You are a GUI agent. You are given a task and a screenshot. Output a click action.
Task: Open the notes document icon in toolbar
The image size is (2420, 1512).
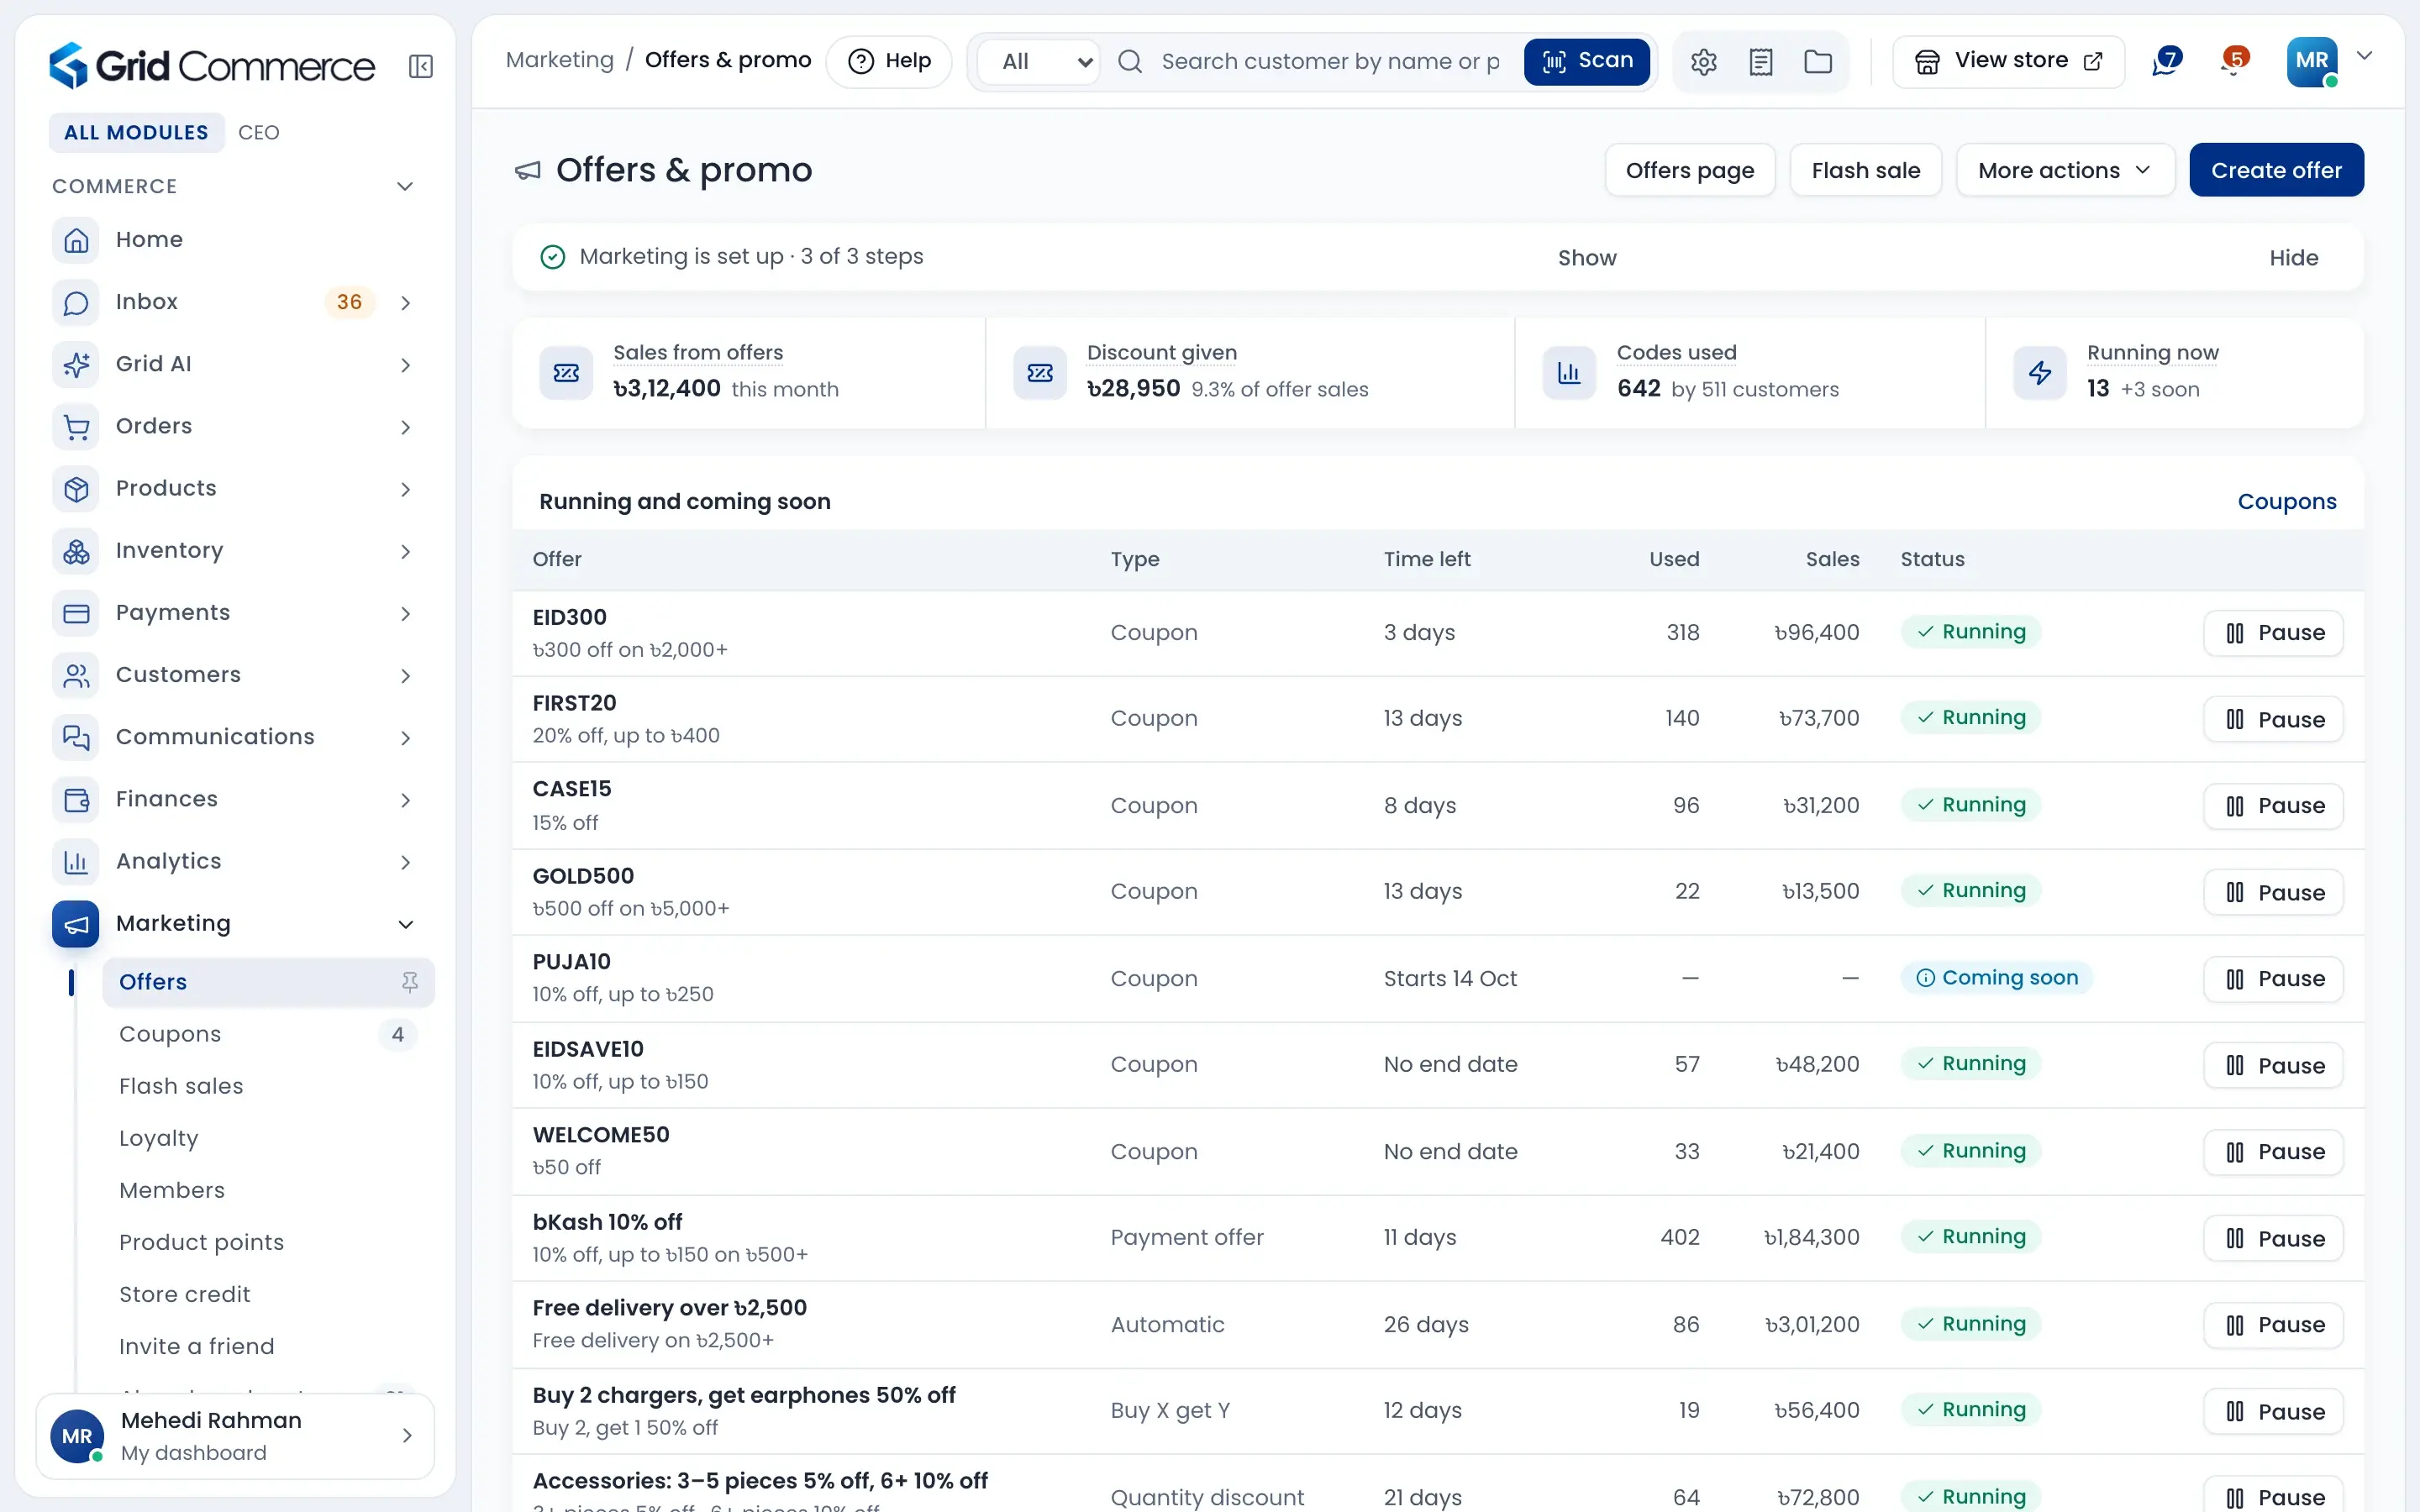(x=1760, y=62)
